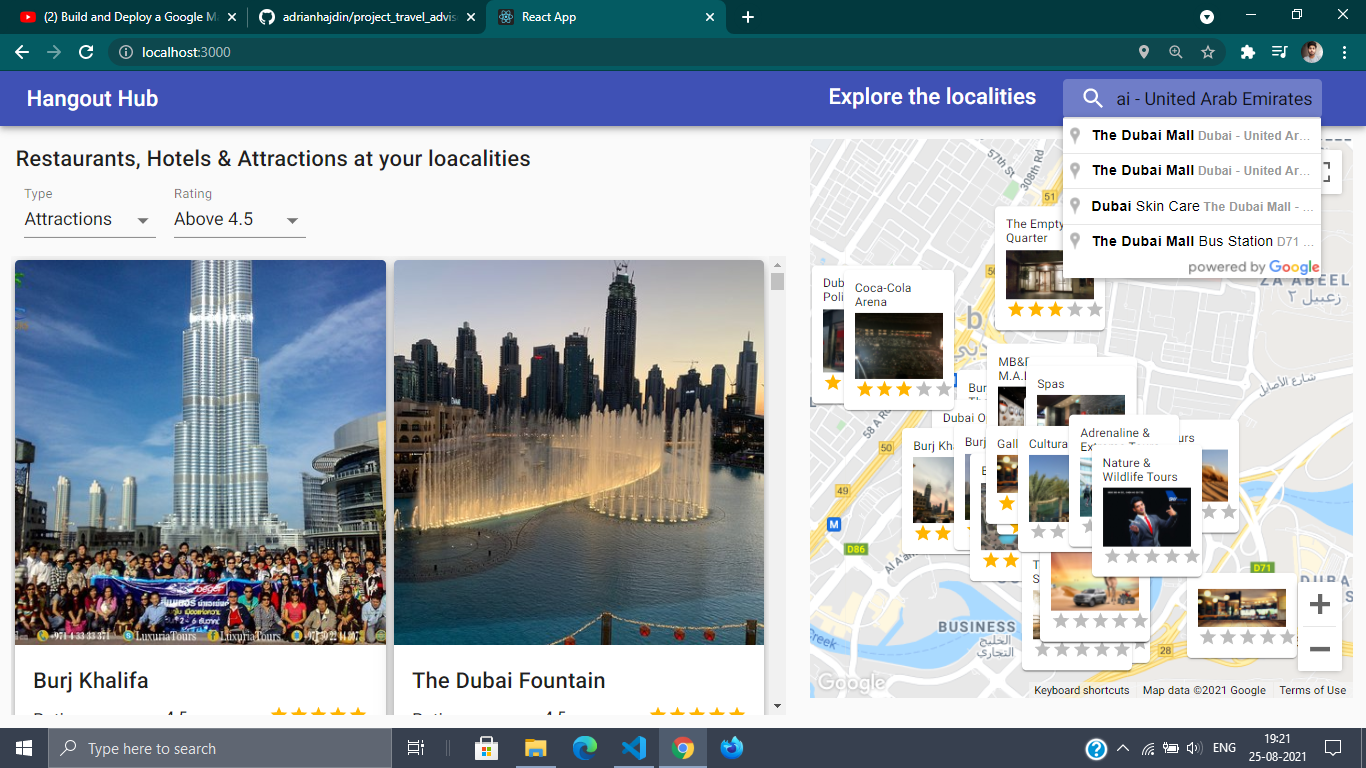The height and width of the screenshot is (768, 1366).
Task: Click The Dubai Fountain card title
Action: point(509,680)
